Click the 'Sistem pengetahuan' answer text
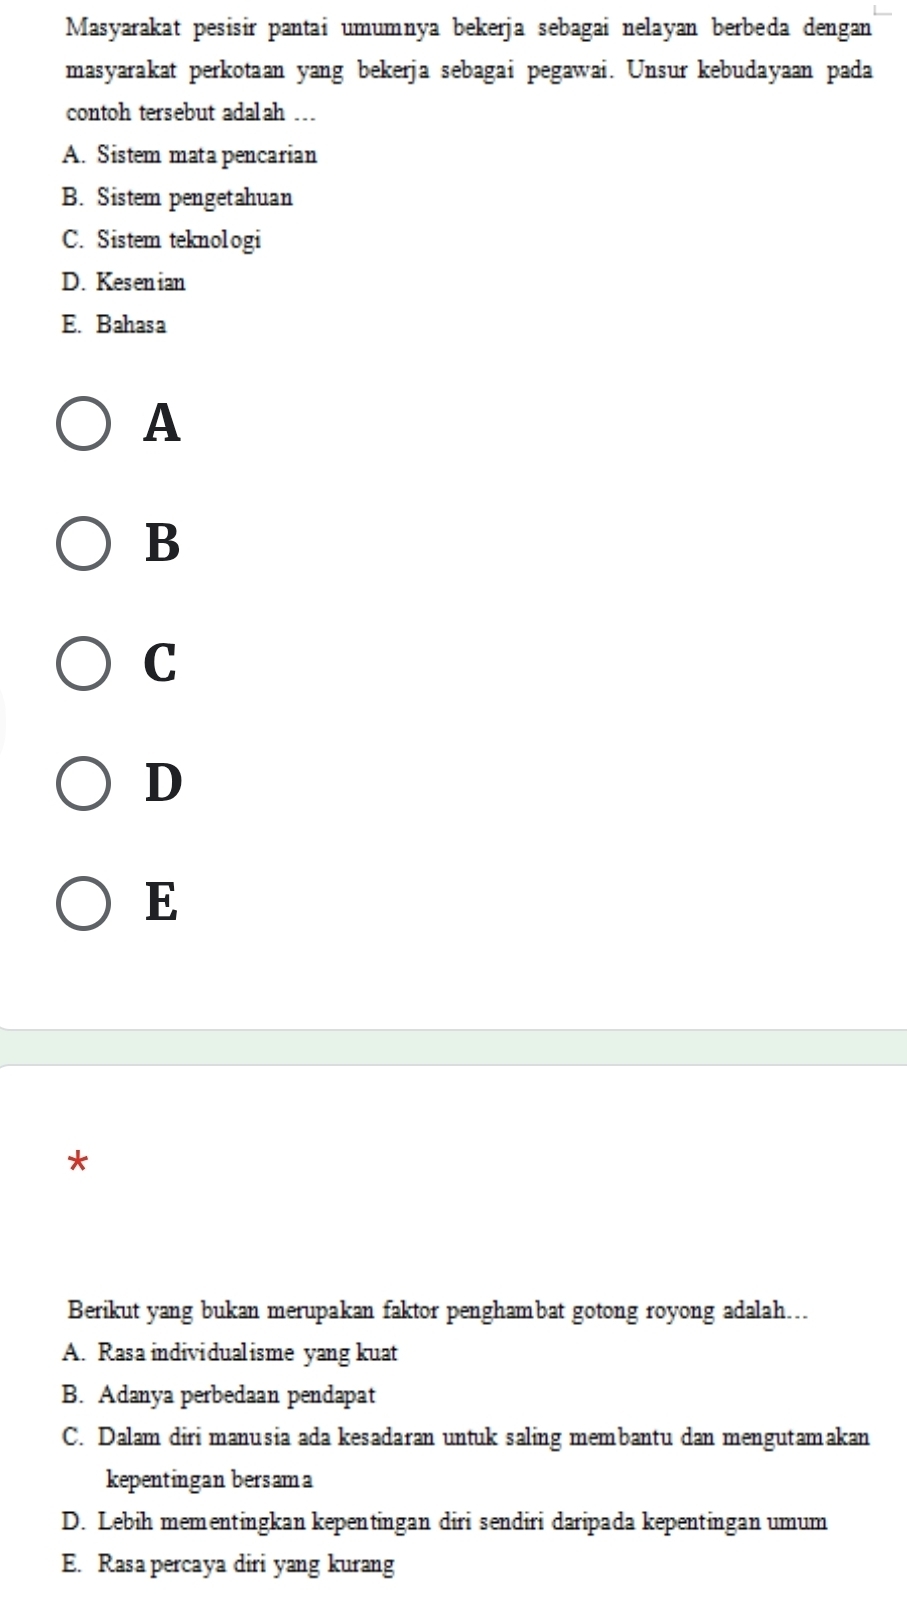 pyautogui.click(x=195, y=198)
